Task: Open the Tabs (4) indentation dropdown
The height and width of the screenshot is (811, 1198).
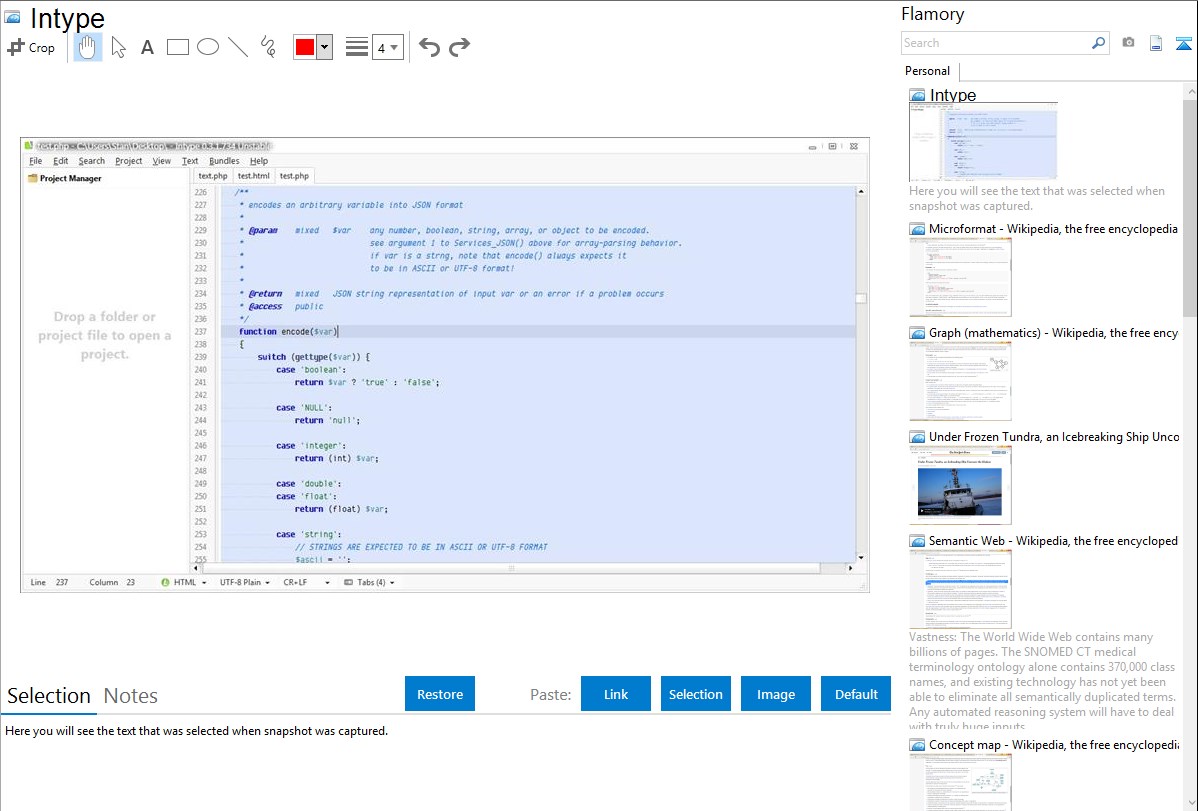Action: (x=370, y=582)
